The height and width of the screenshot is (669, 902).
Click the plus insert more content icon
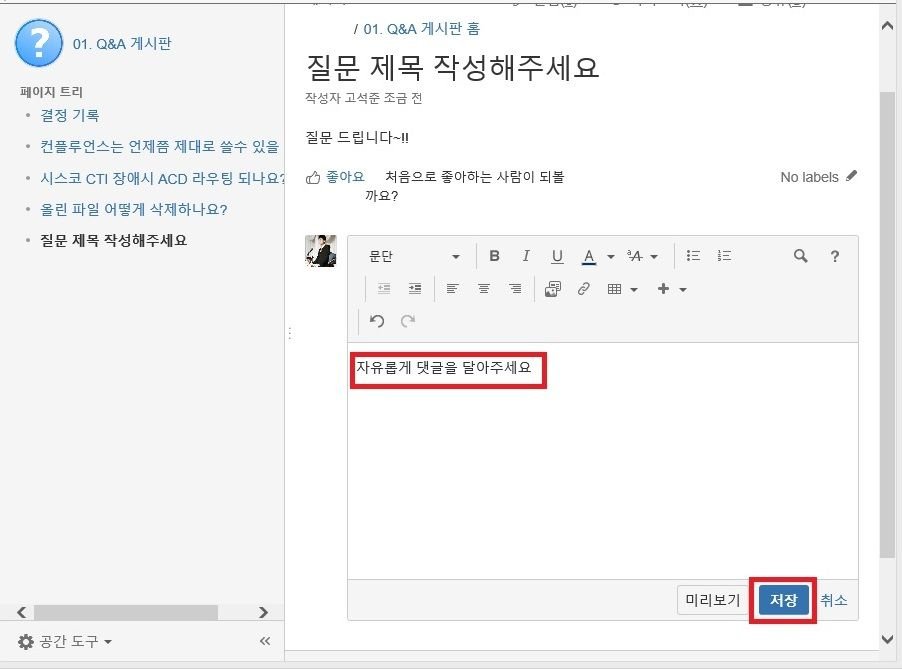pos(663,289)
